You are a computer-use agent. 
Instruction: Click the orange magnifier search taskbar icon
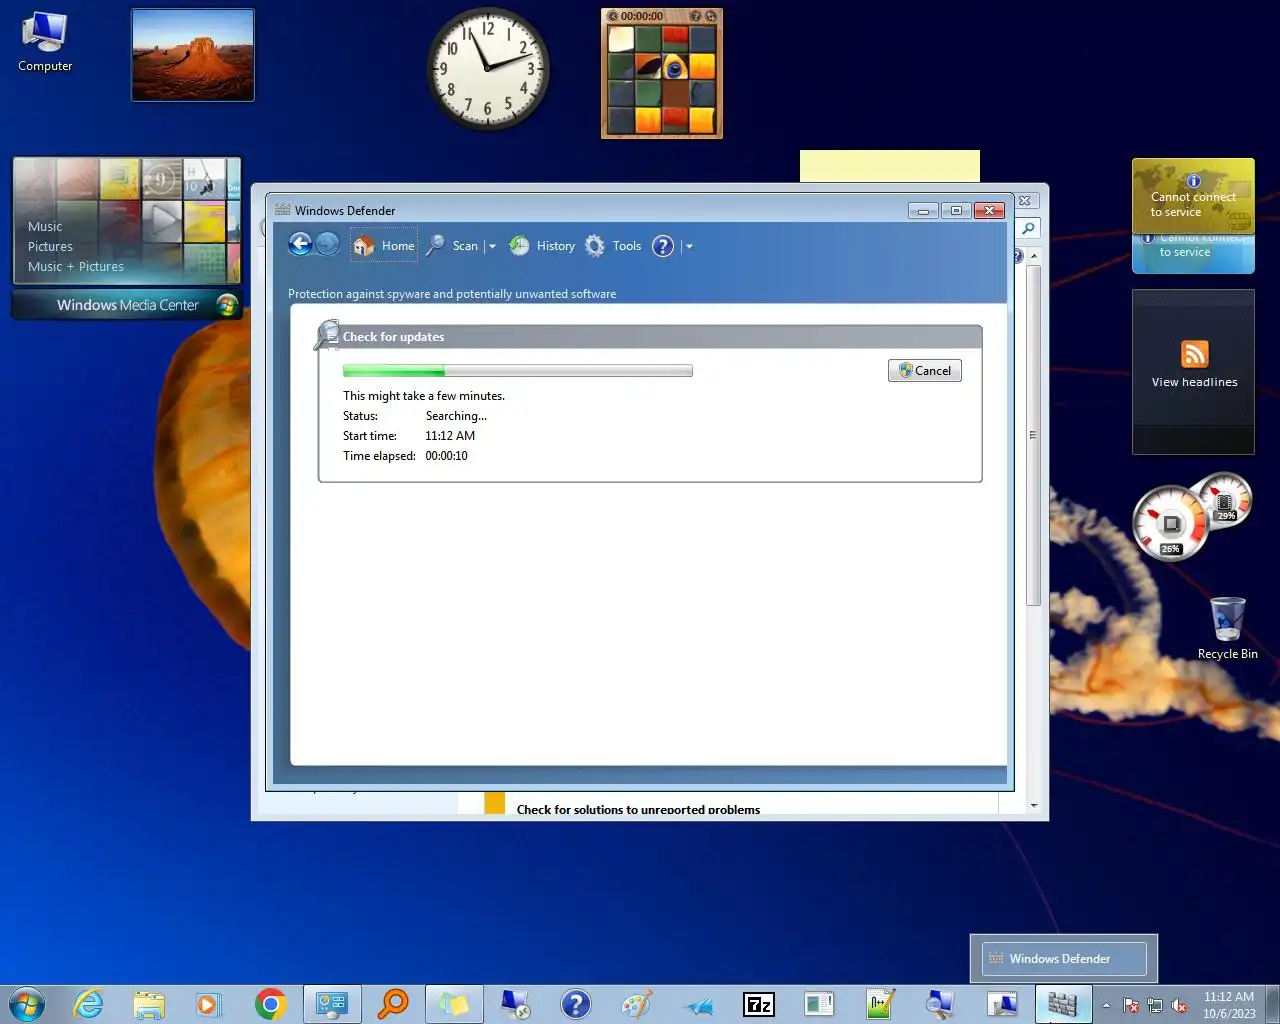click(393, 1004)
